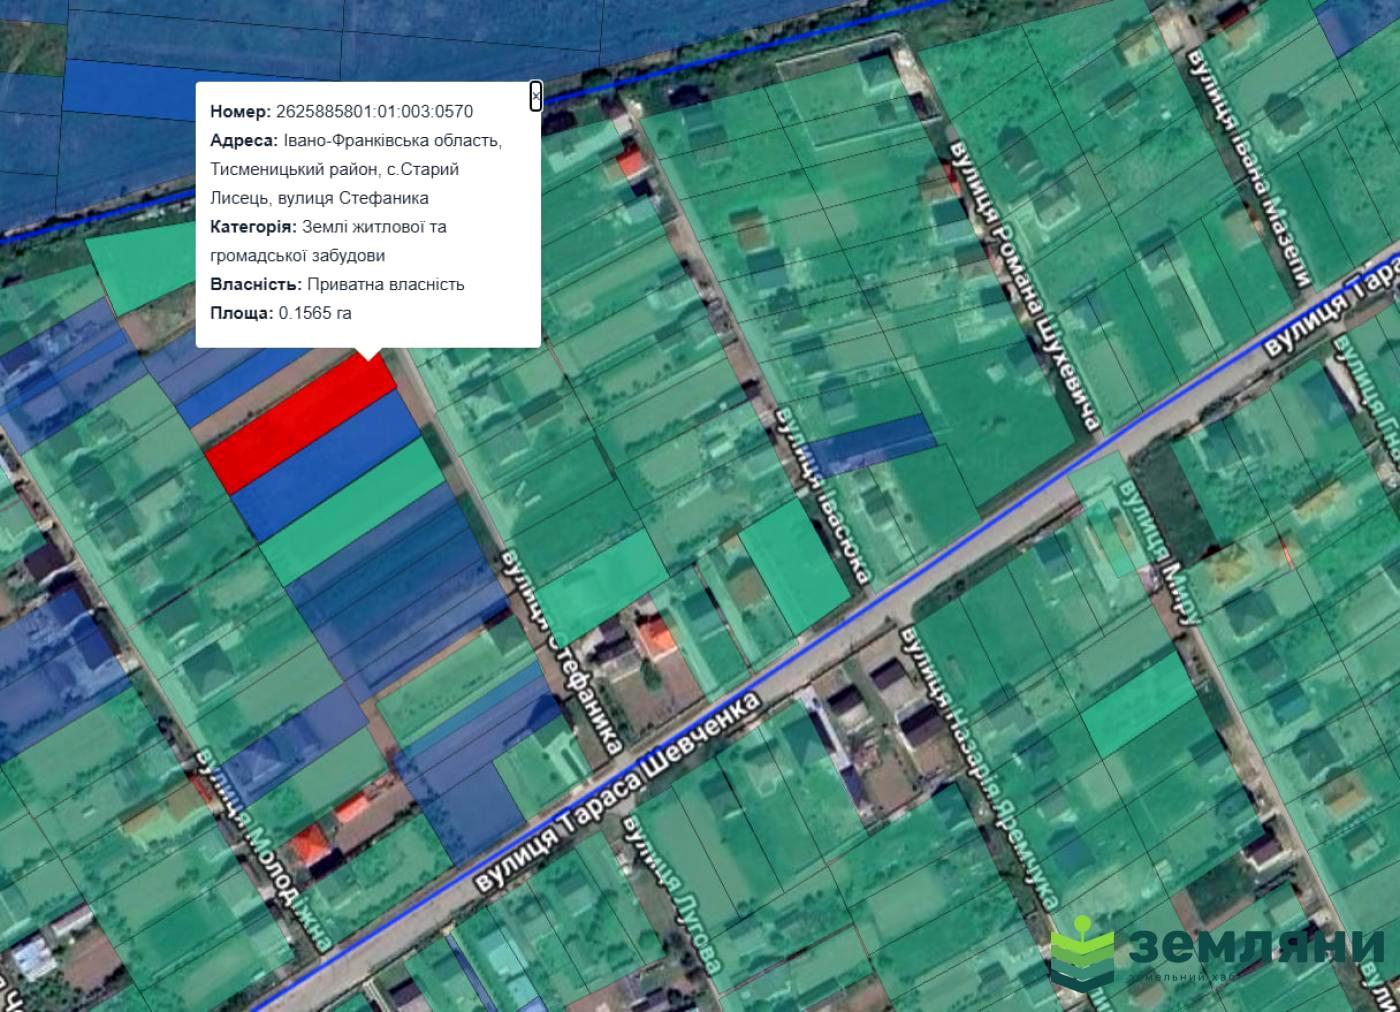Click the area value 0.1565 га

point(315,313)
